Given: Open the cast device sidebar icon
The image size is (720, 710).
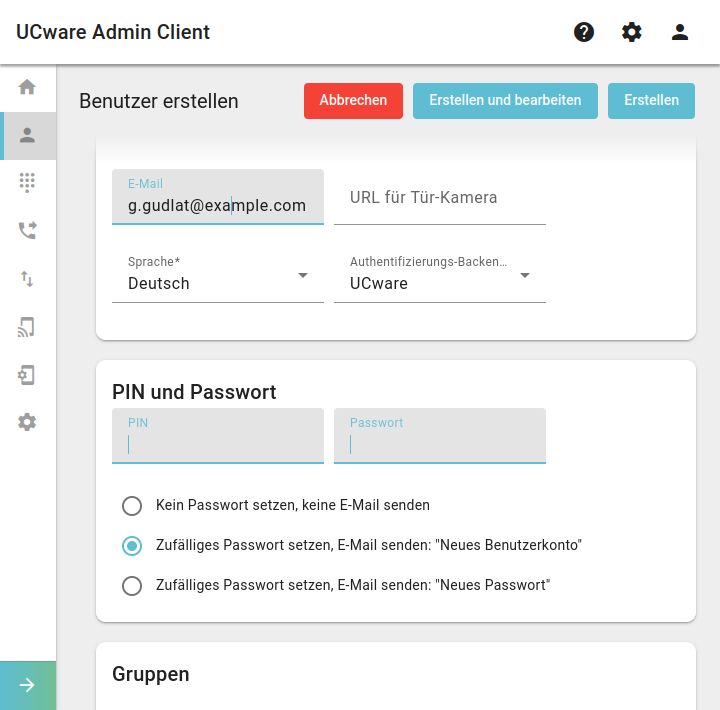Looking at the screenshot, I should (27, 327).
